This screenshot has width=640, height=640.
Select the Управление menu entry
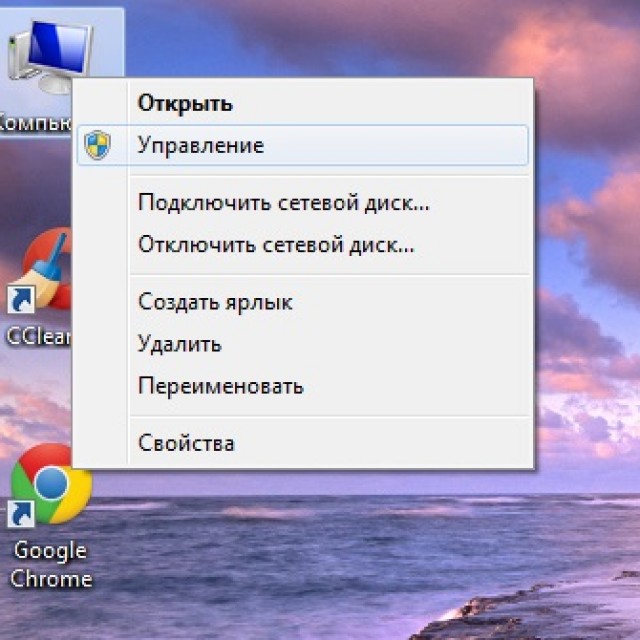coord(303,145)
